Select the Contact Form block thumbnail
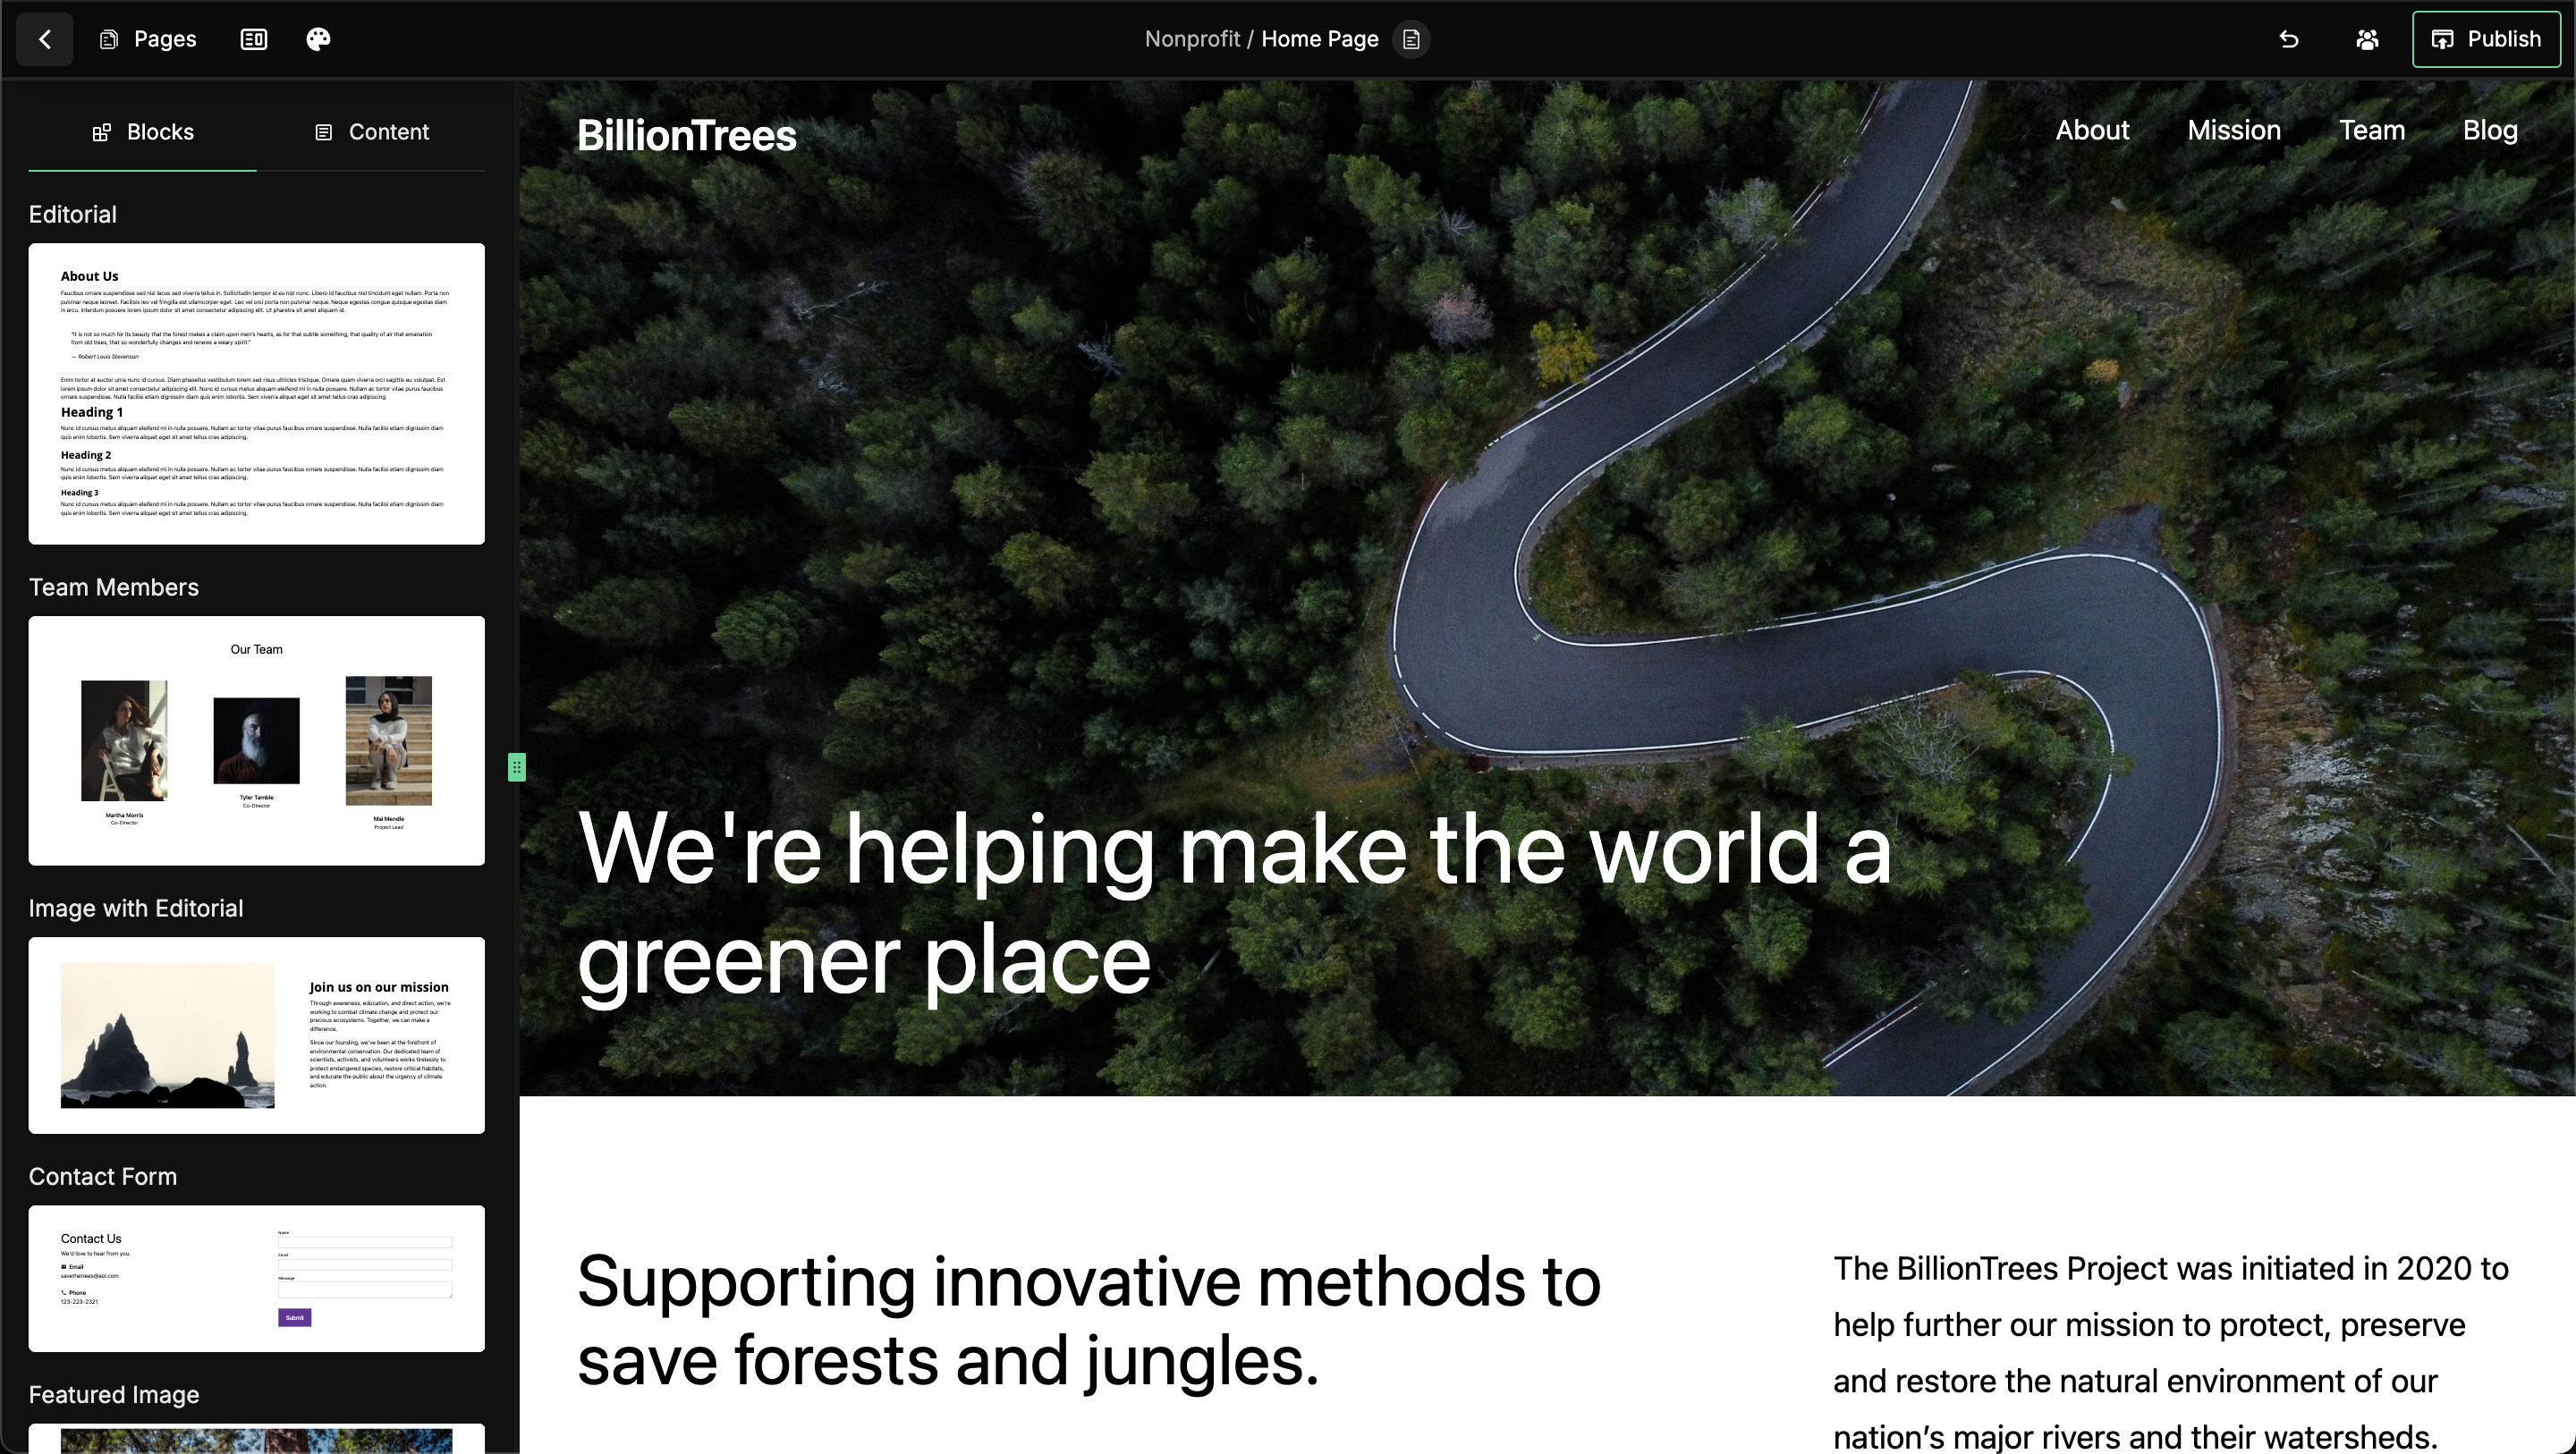Screen dimensions: 2576x1454 [257, 1277]
